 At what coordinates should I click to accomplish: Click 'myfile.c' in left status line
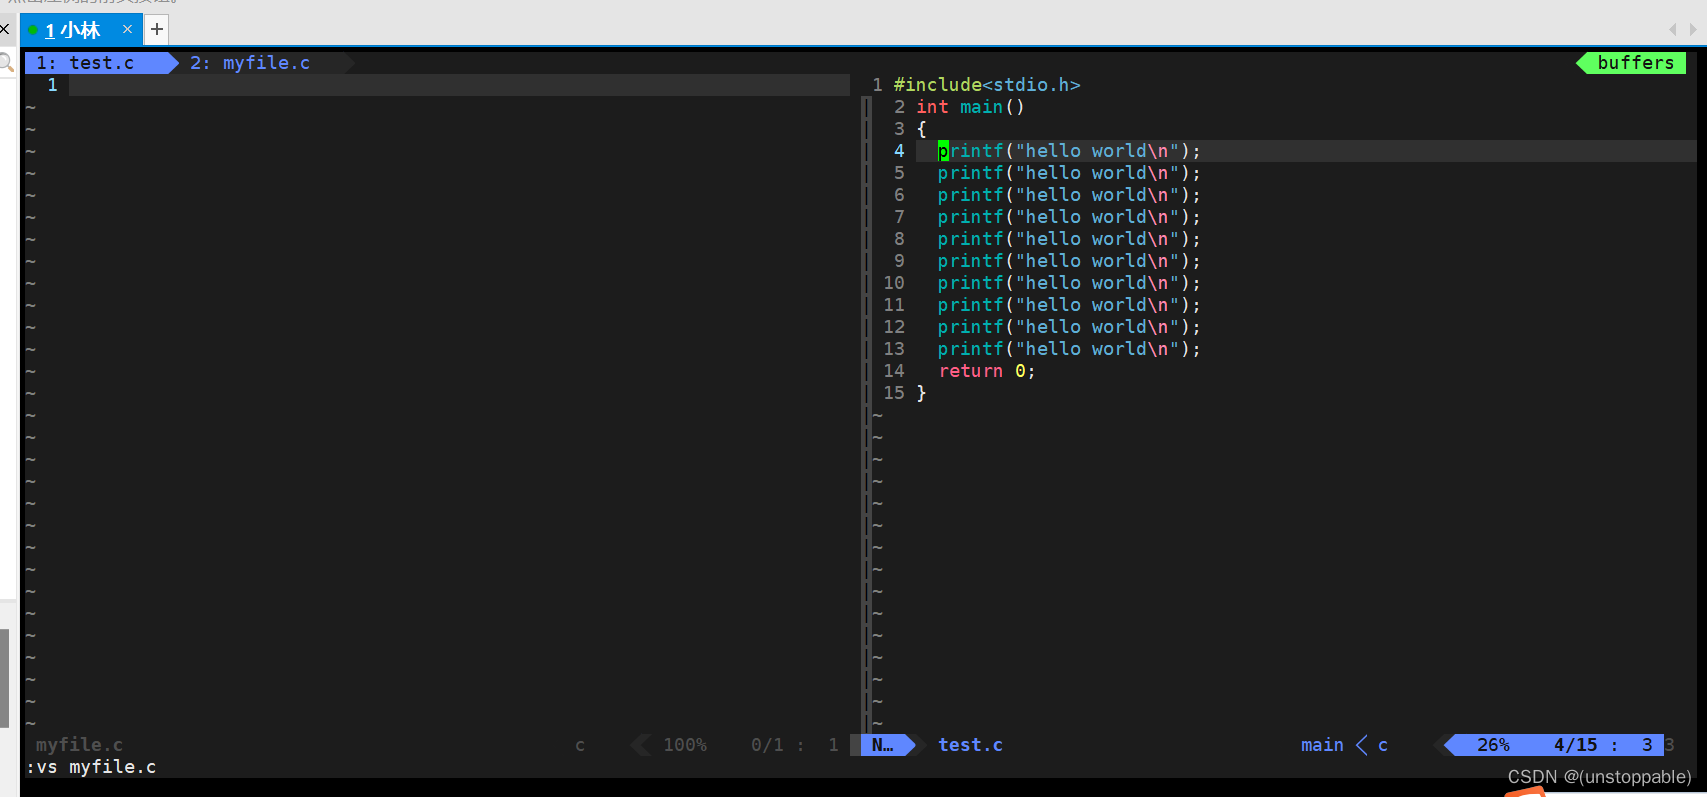click(80, 745)
